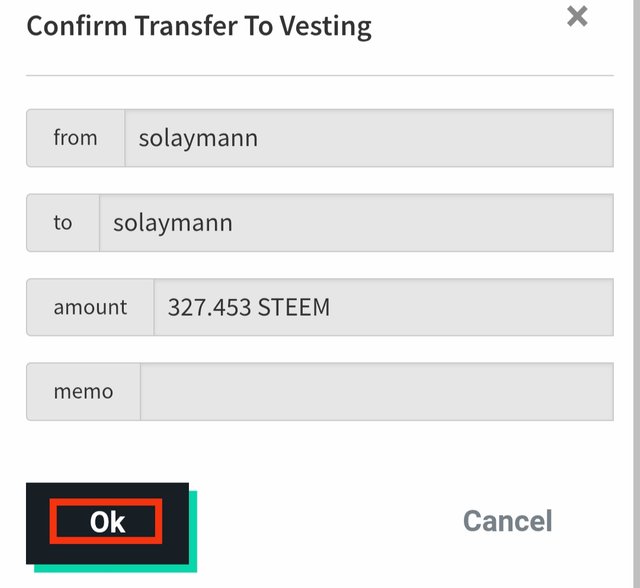The height and width of the screenshot is (588, 640).
Task: Click the to field containing solaymann
Action: [x=356, y=223]
